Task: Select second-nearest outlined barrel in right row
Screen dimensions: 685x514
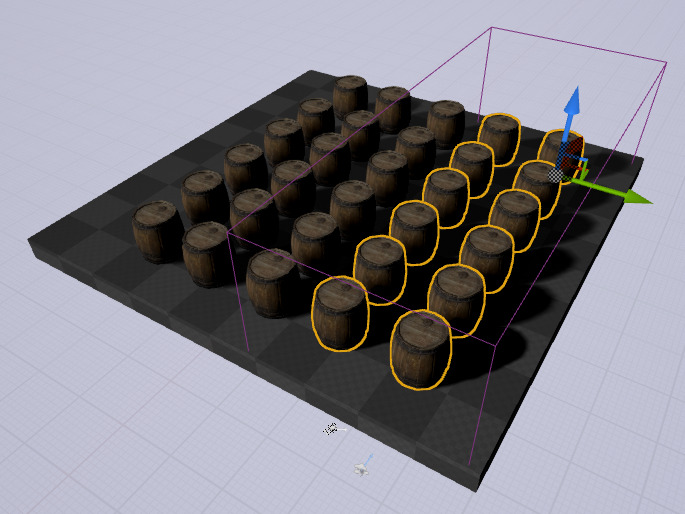Action: pyautogui.click(x=457, y=301)
